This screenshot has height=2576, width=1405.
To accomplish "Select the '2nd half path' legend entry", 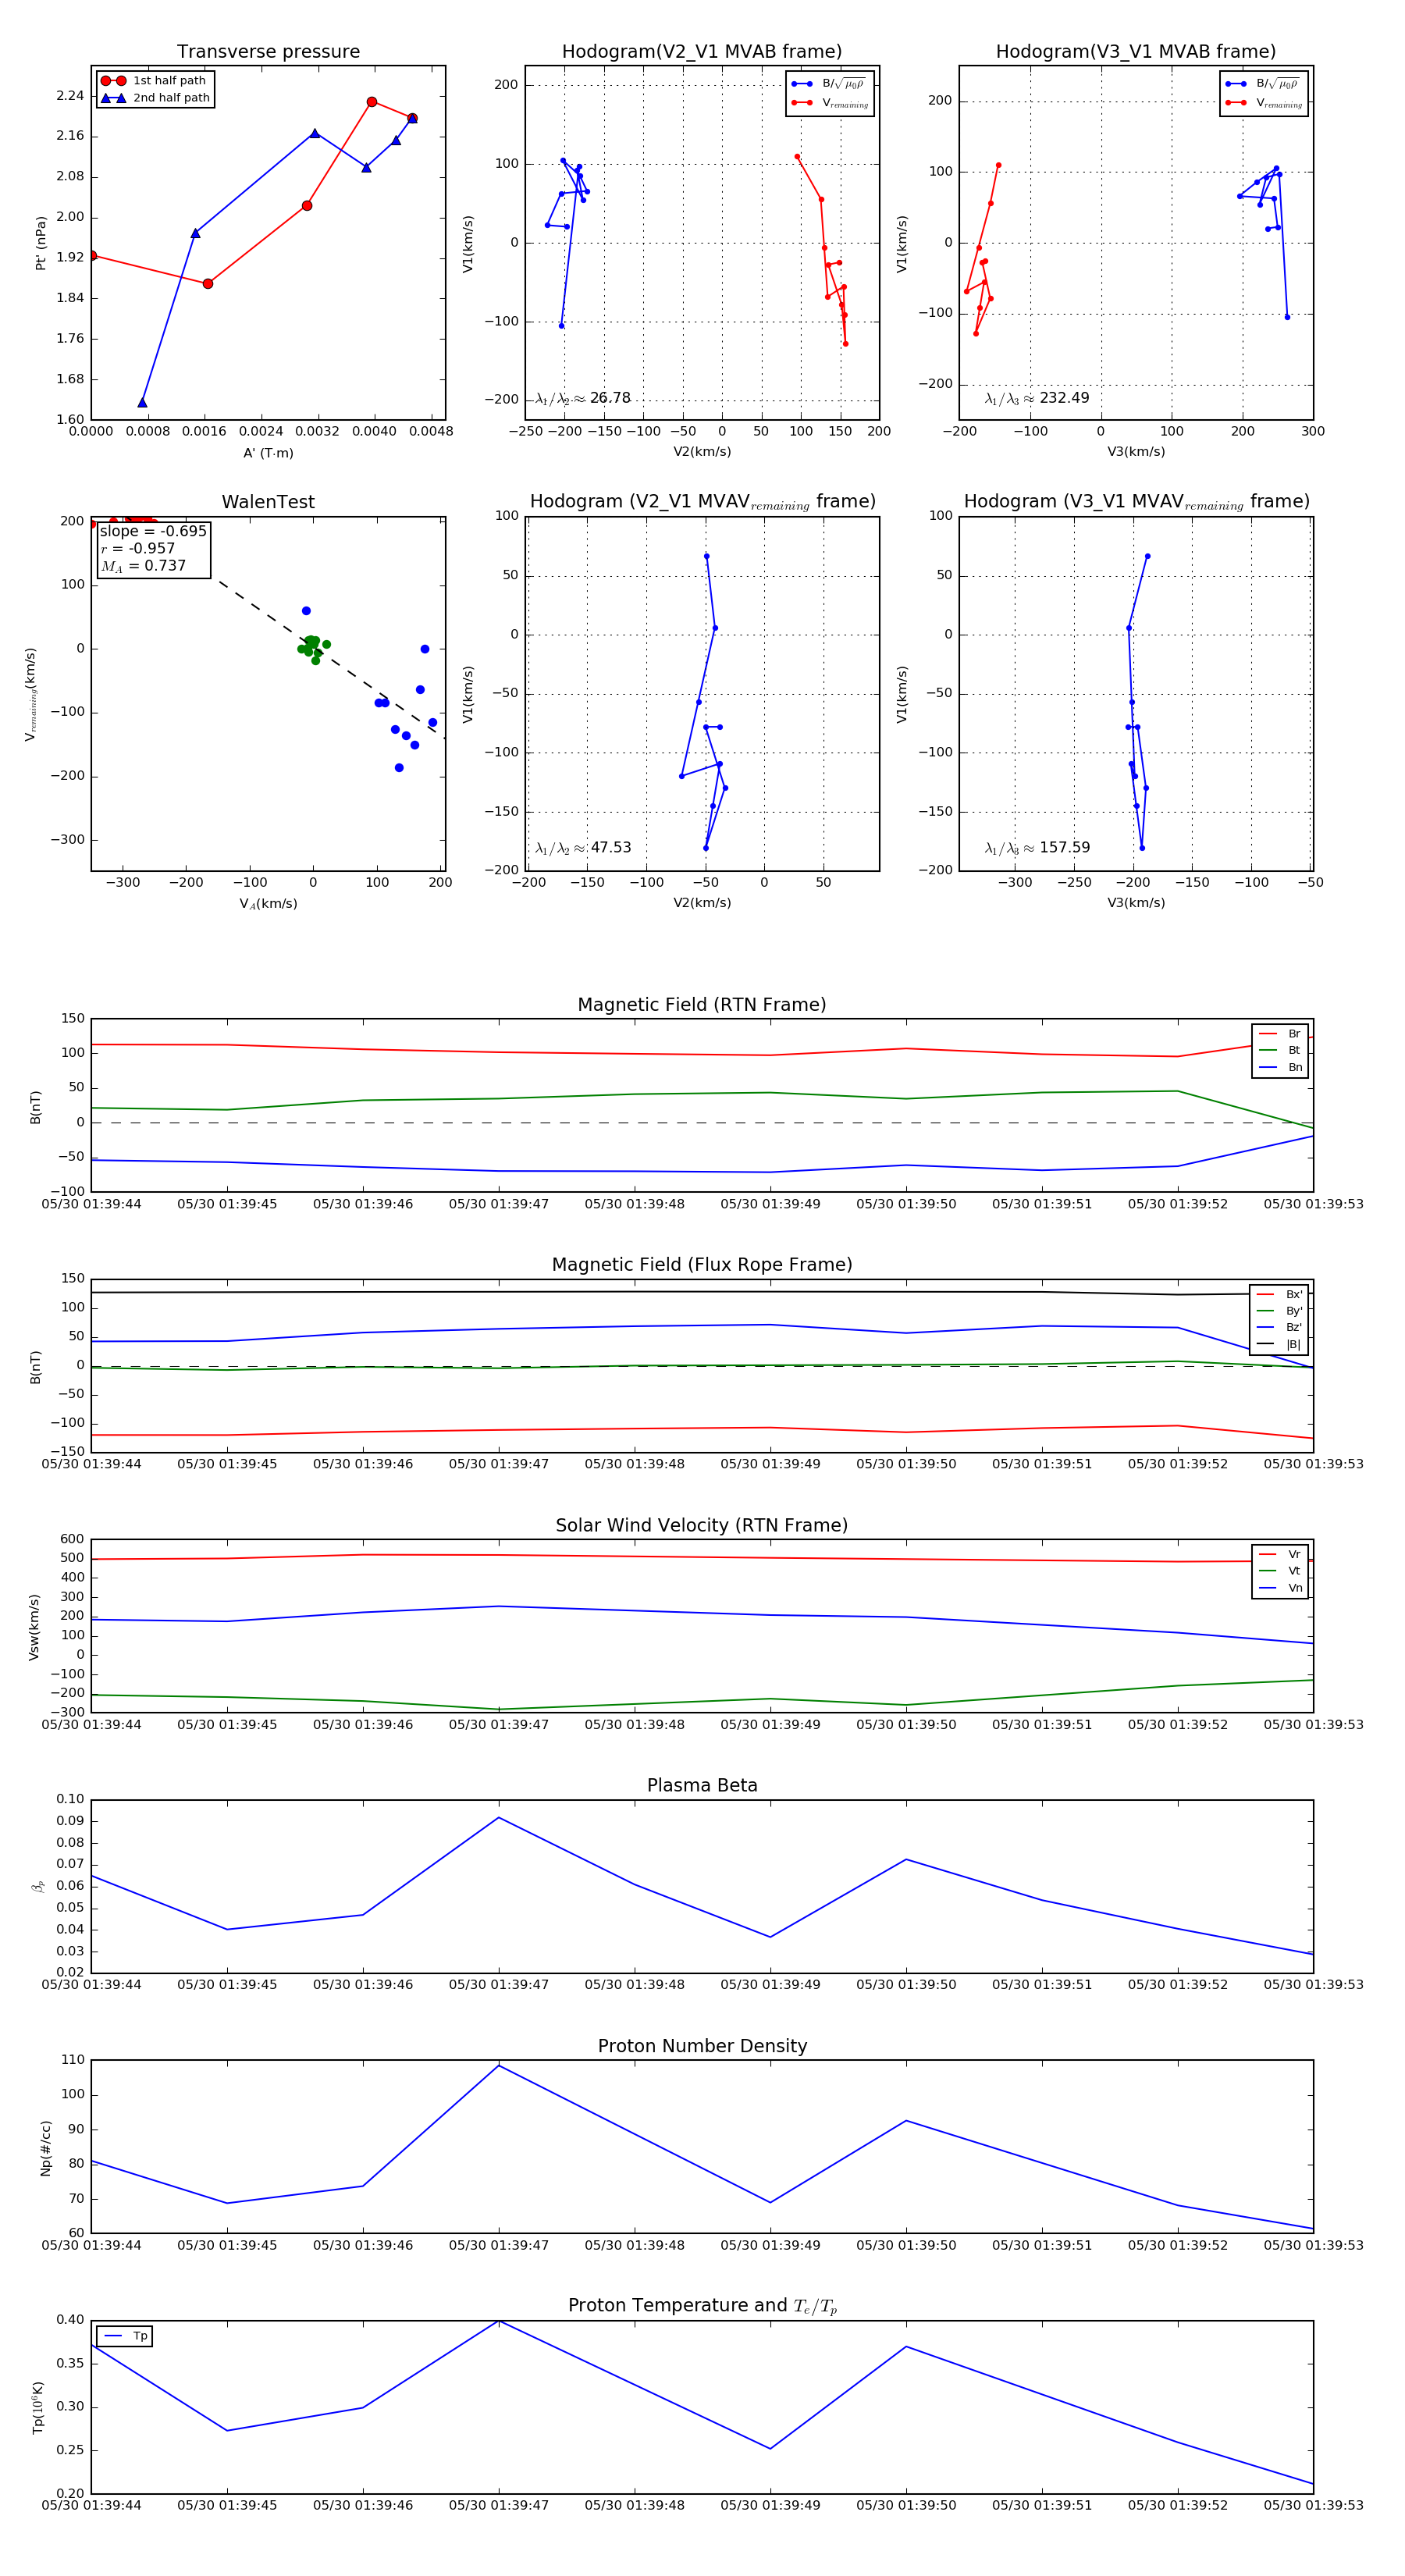I will (x=155, y=98).
